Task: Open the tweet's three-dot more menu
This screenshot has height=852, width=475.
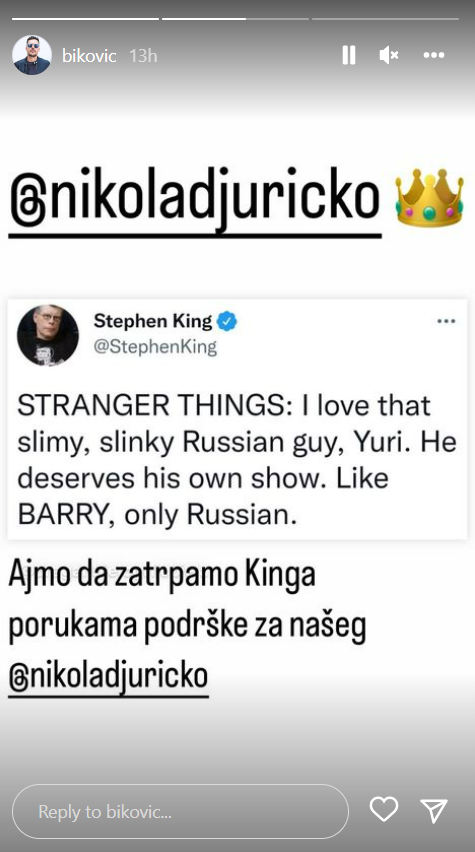Action: (x=446, y=321)
